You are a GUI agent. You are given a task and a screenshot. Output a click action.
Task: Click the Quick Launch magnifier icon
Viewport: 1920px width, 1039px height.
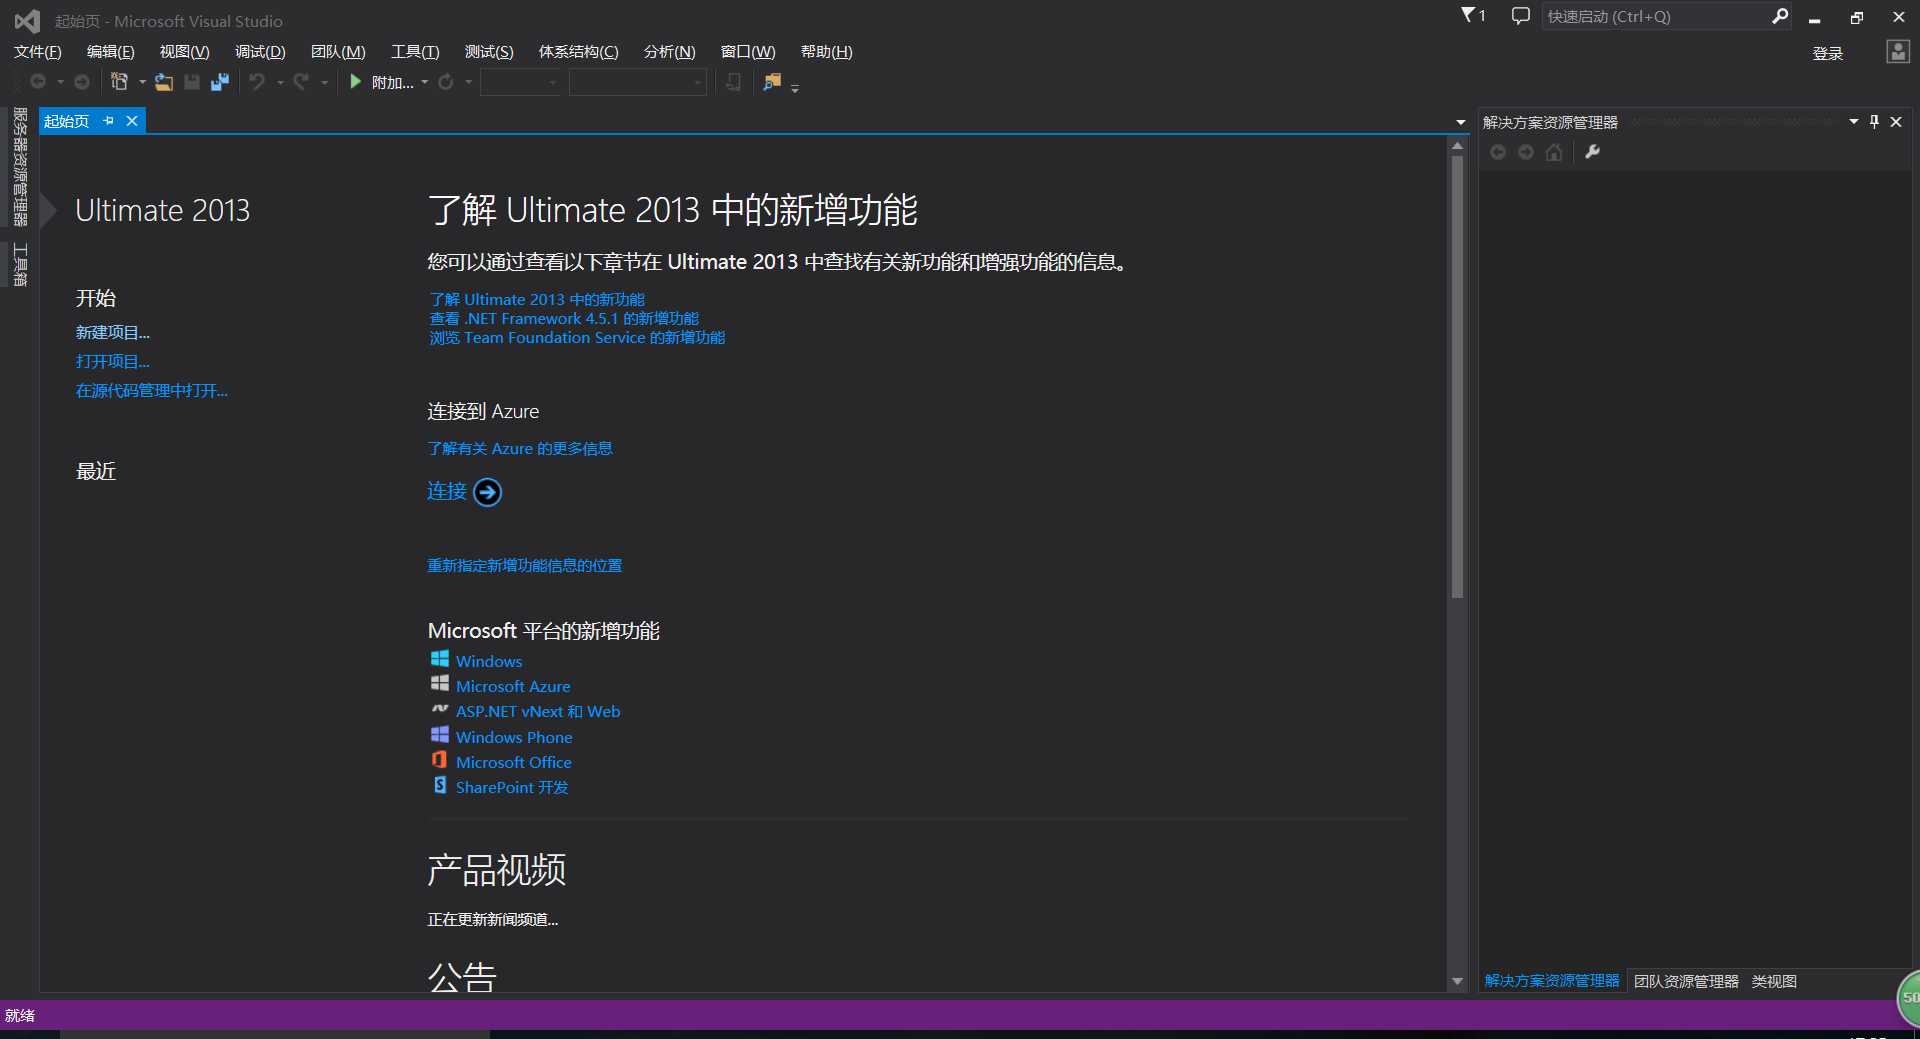pyautogui.click(x=1780, y=16)
